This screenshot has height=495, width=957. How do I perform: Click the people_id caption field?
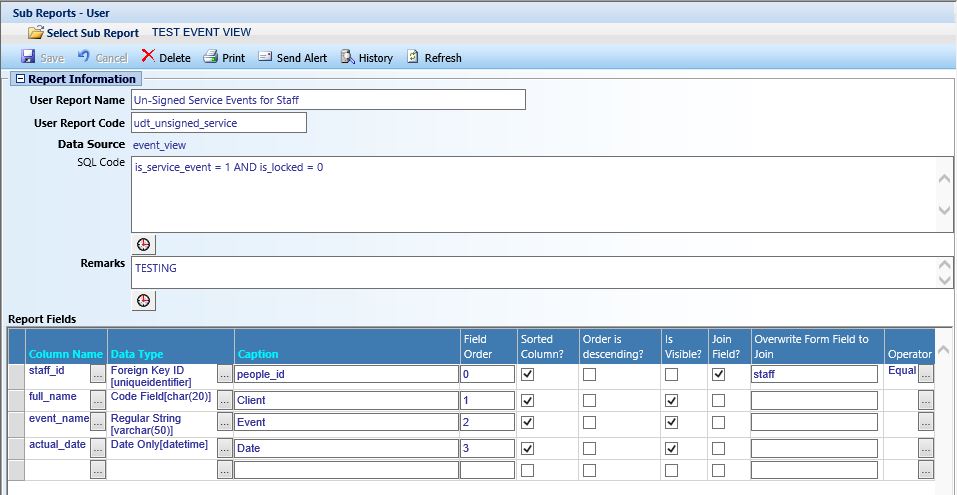(x=346, y=374)
